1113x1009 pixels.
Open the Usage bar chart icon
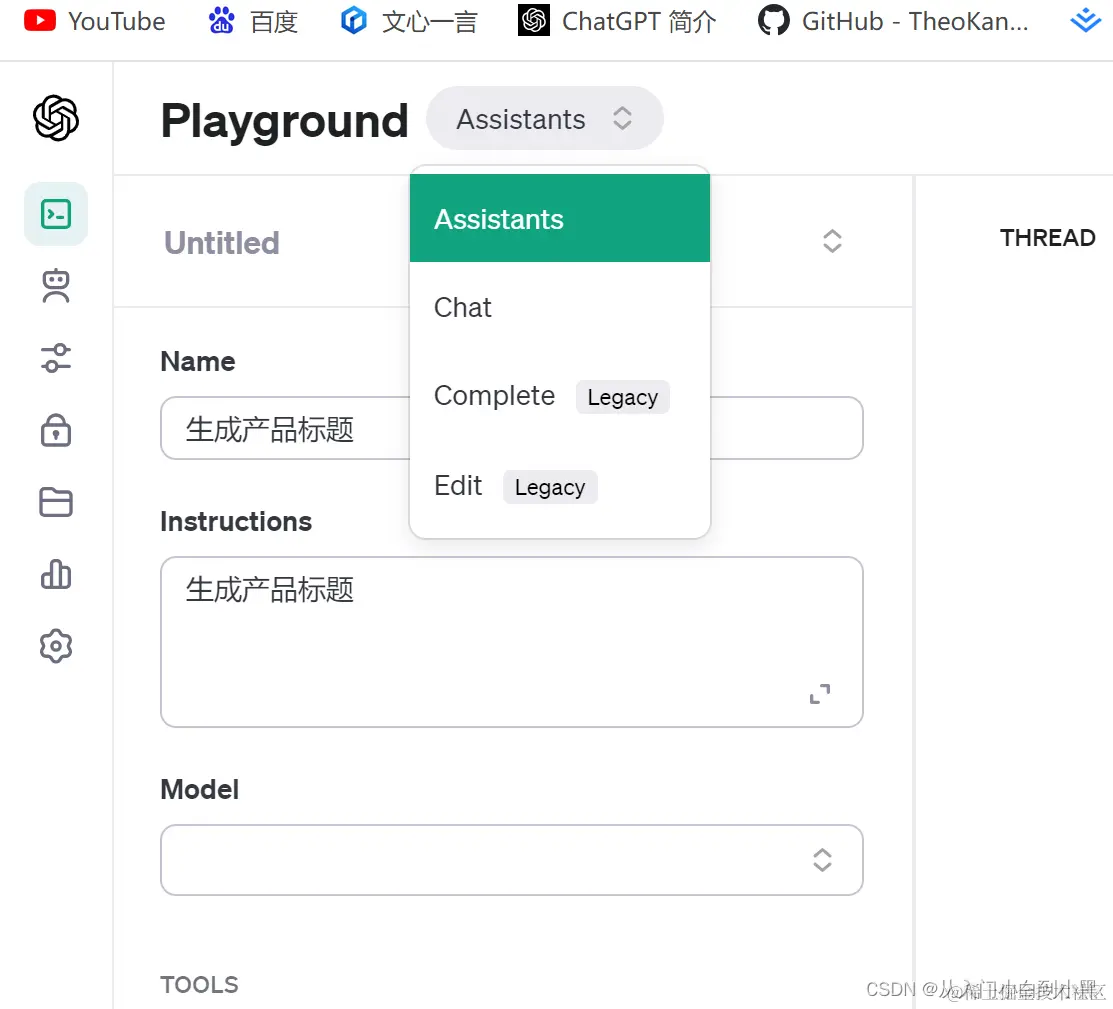click(x=56, y=574)
